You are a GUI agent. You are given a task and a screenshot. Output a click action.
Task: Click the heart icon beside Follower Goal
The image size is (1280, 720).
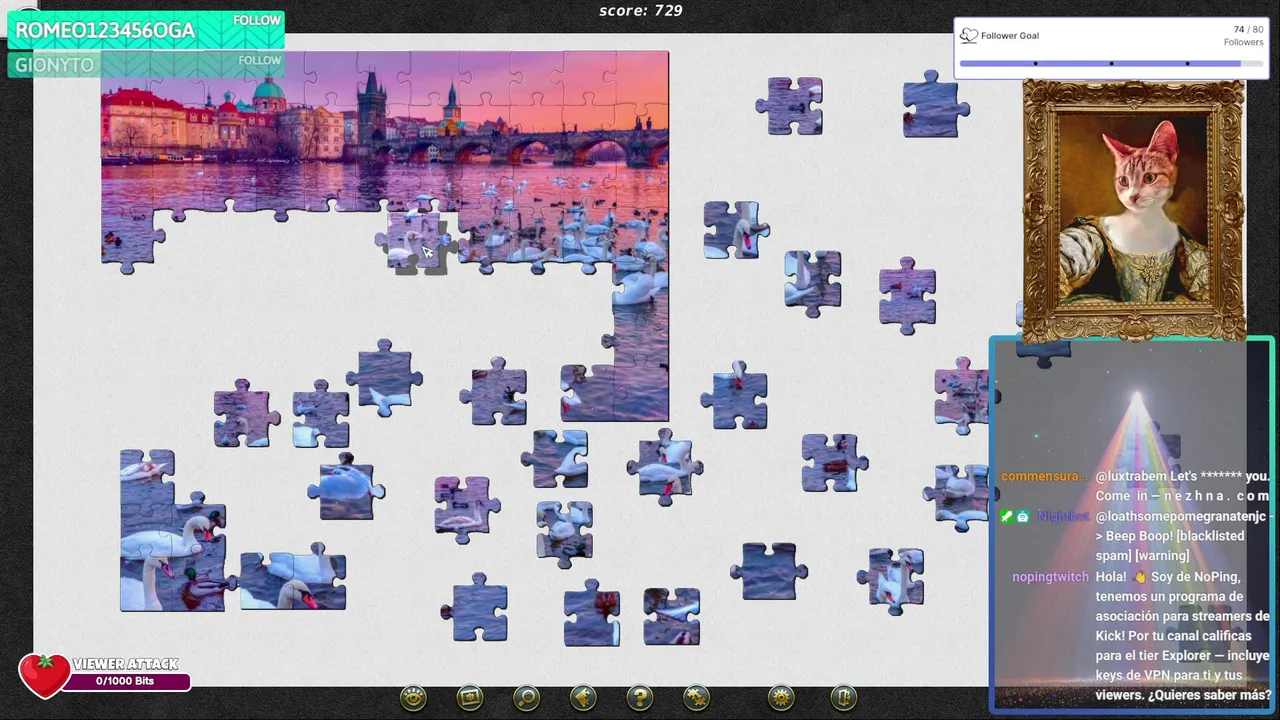(x=968, y=36)
